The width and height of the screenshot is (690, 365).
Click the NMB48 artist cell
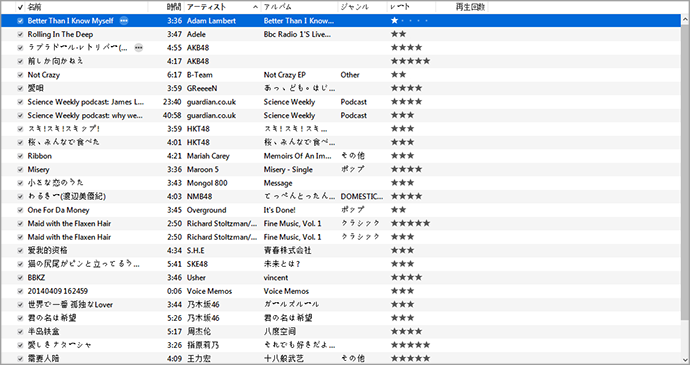(199, 196)
